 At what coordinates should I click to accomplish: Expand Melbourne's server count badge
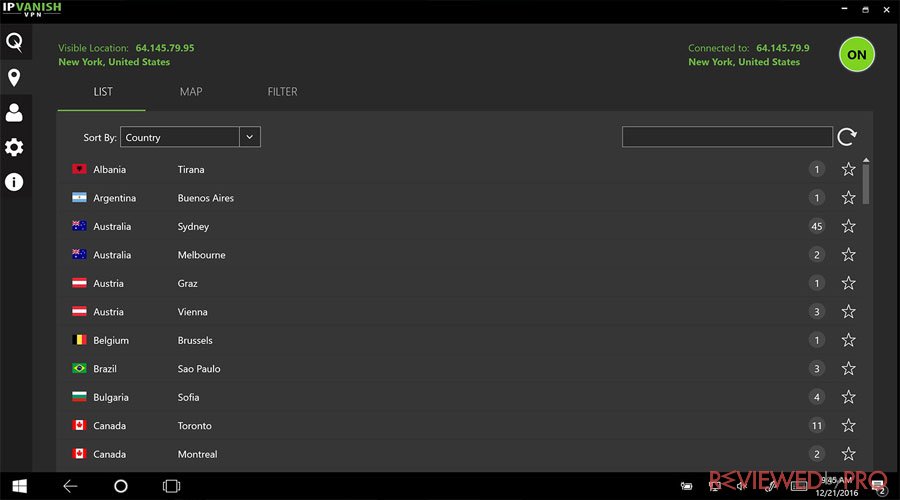817,254
